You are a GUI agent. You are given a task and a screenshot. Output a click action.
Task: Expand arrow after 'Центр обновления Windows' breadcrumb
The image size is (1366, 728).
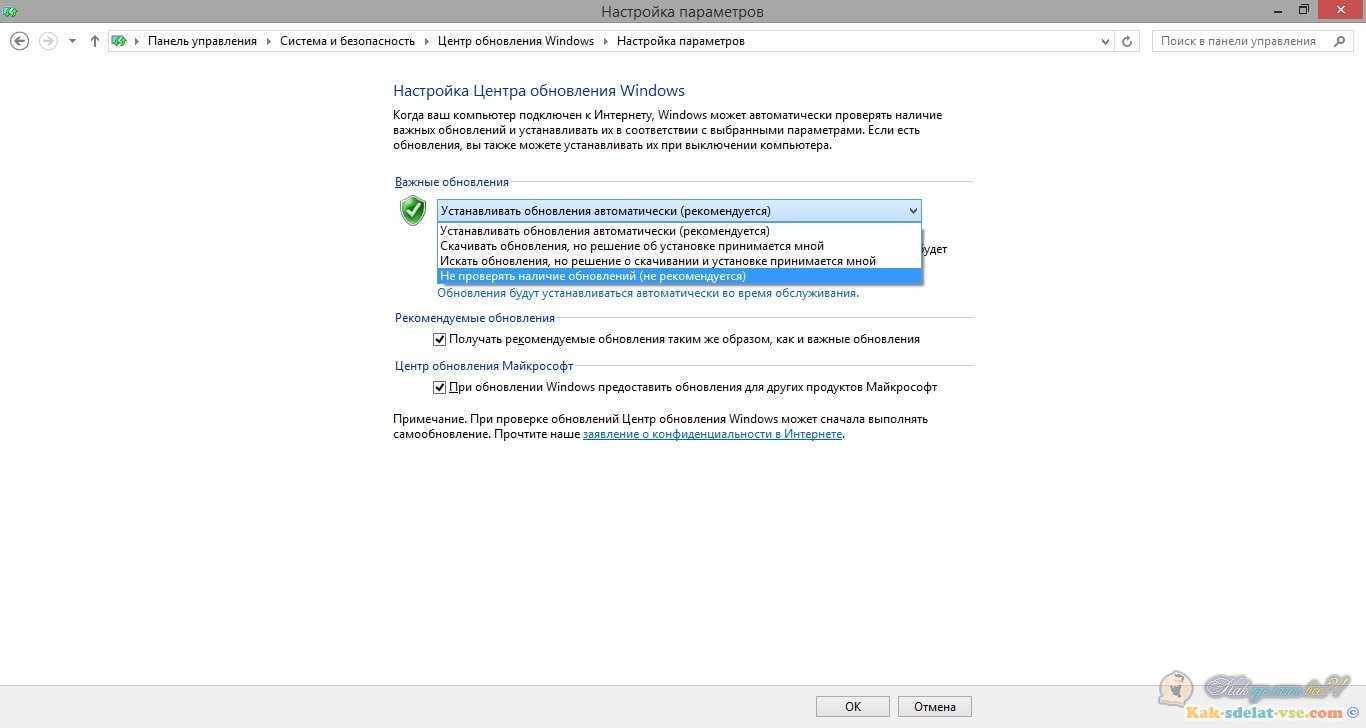pos(605,41)
